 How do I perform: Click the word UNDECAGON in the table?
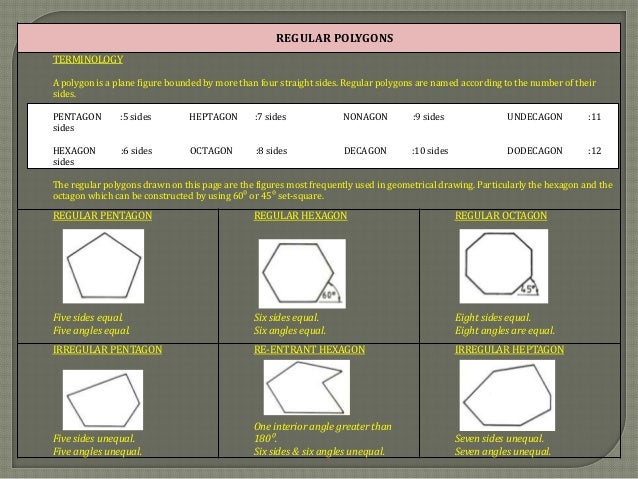coord(535,117)
